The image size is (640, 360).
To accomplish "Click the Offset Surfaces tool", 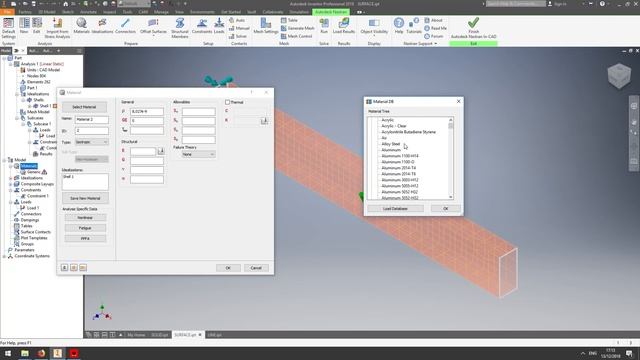I will (153, 27).
